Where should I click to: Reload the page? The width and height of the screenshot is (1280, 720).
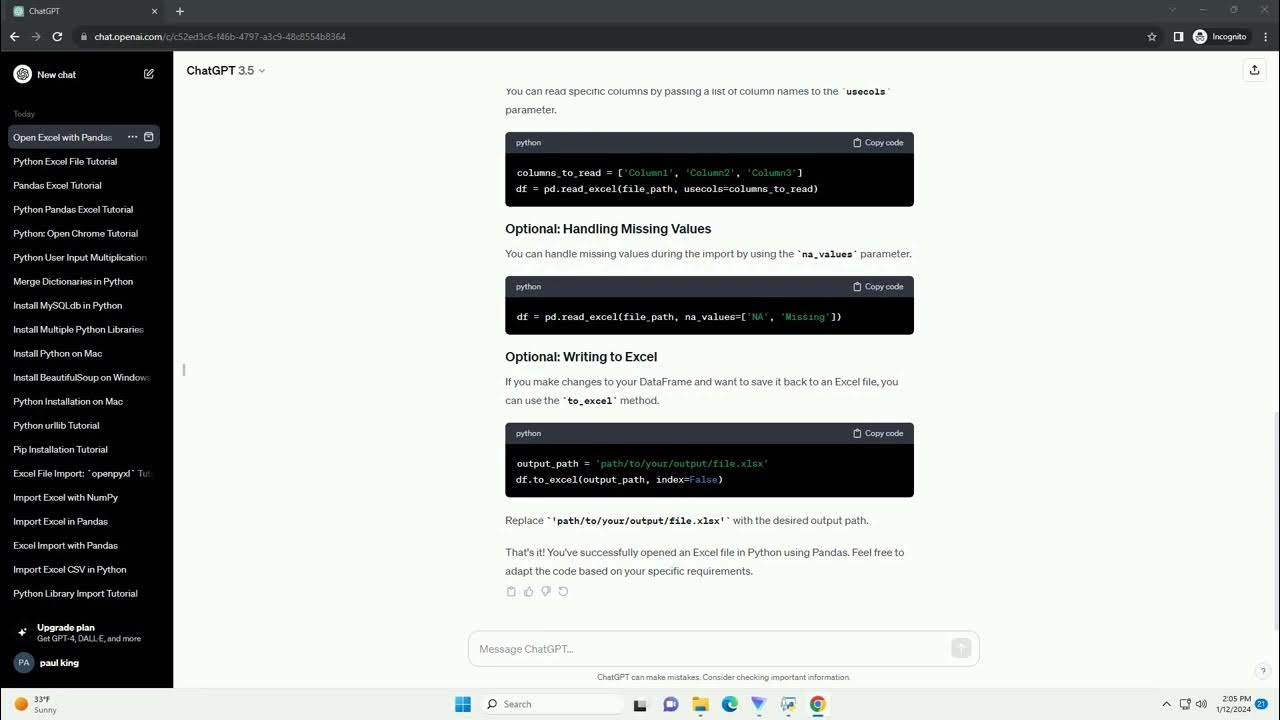tap(57, 36)
